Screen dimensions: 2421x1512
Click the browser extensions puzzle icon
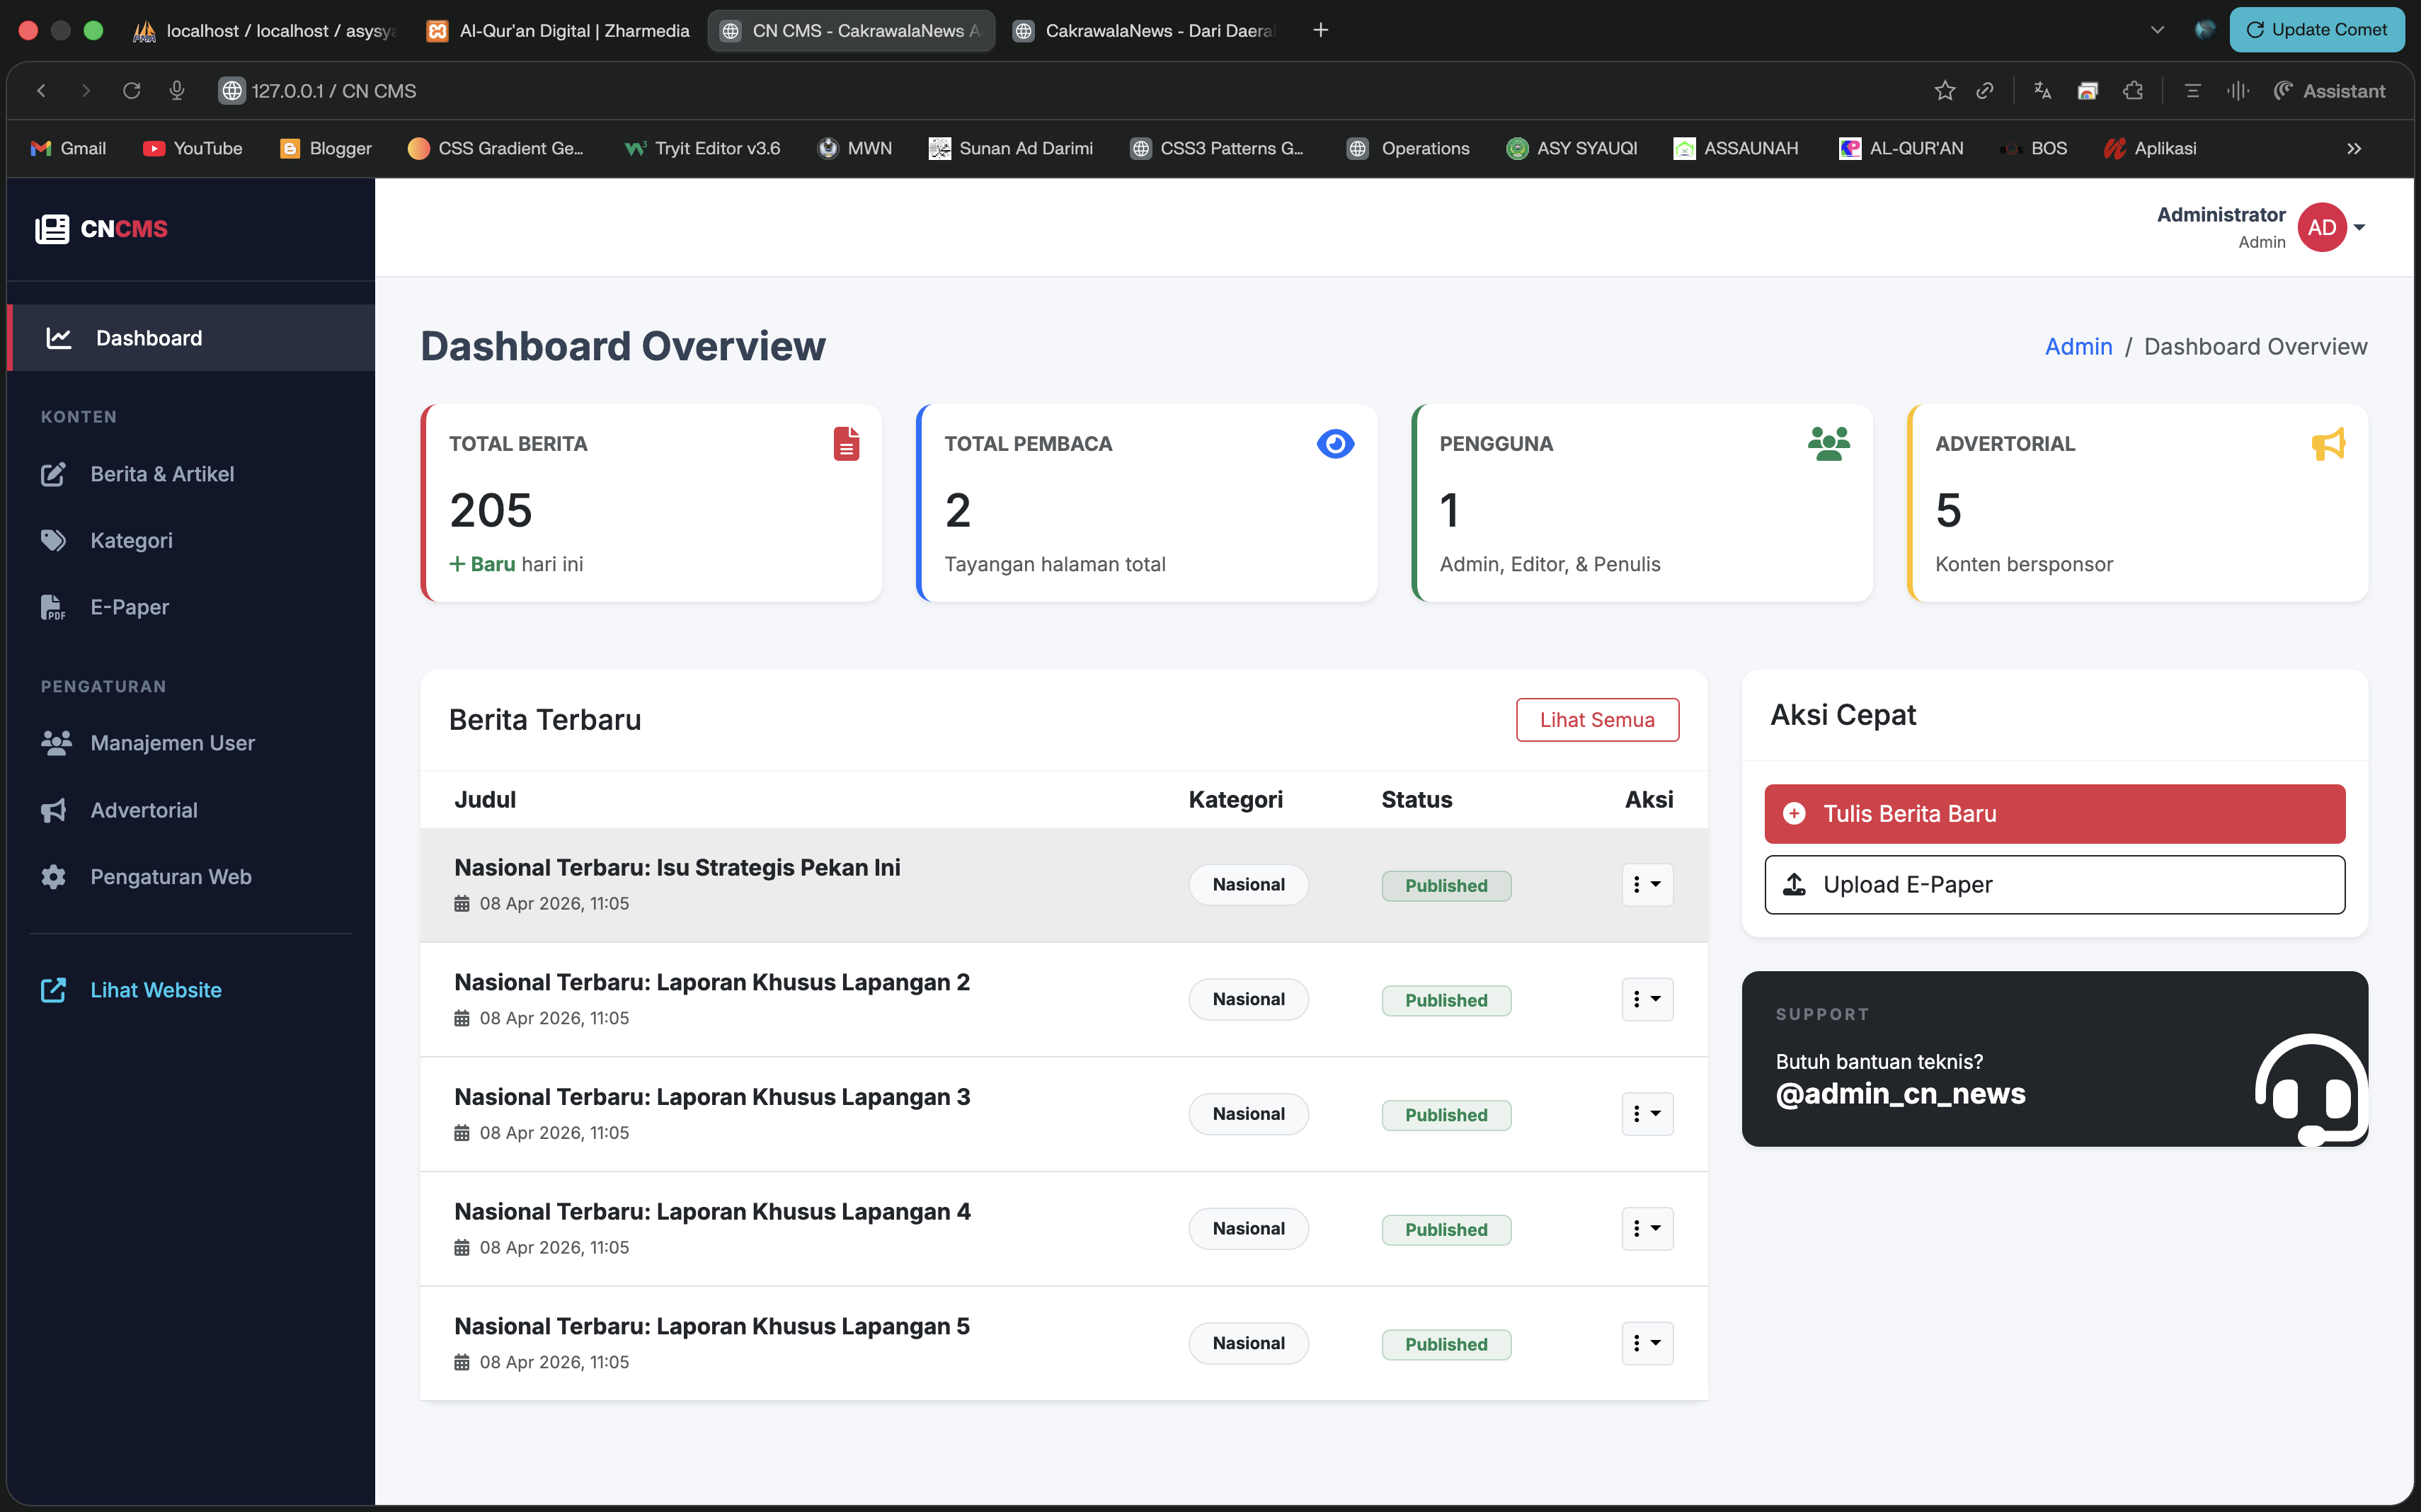point(2133,91)
